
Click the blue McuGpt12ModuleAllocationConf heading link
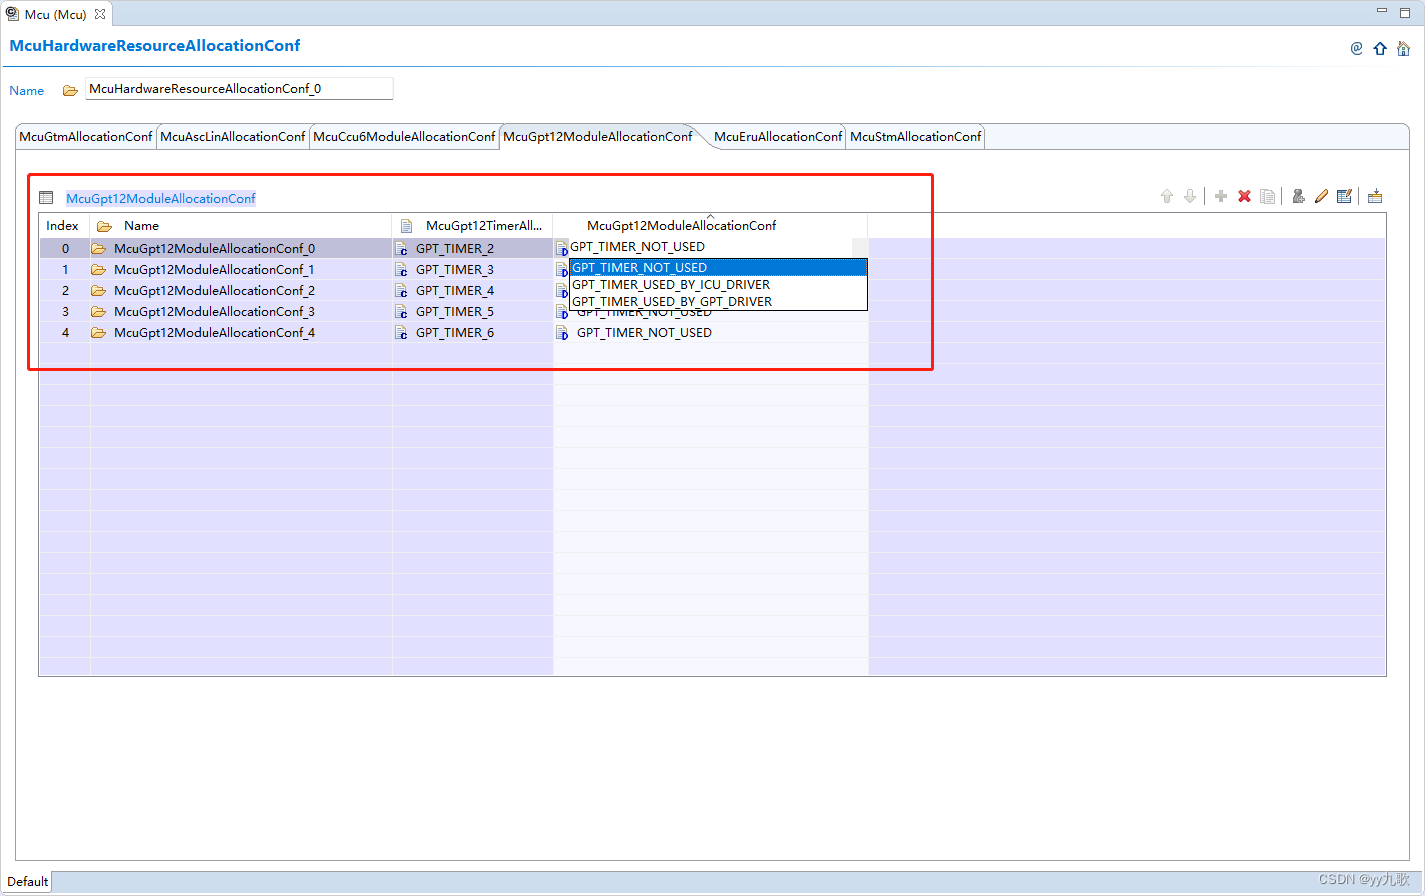click(x=161, y=199)
